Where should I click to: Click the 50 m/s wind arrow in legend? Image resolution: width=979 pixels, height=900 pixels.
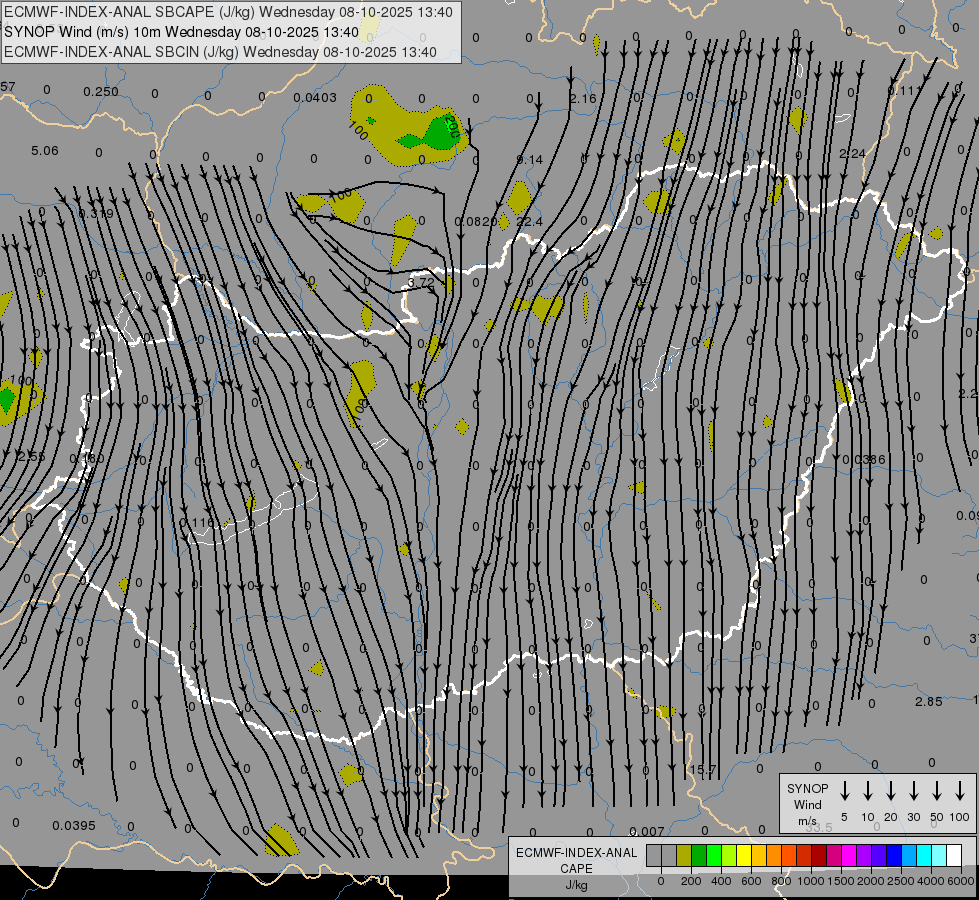pos(937,791)
